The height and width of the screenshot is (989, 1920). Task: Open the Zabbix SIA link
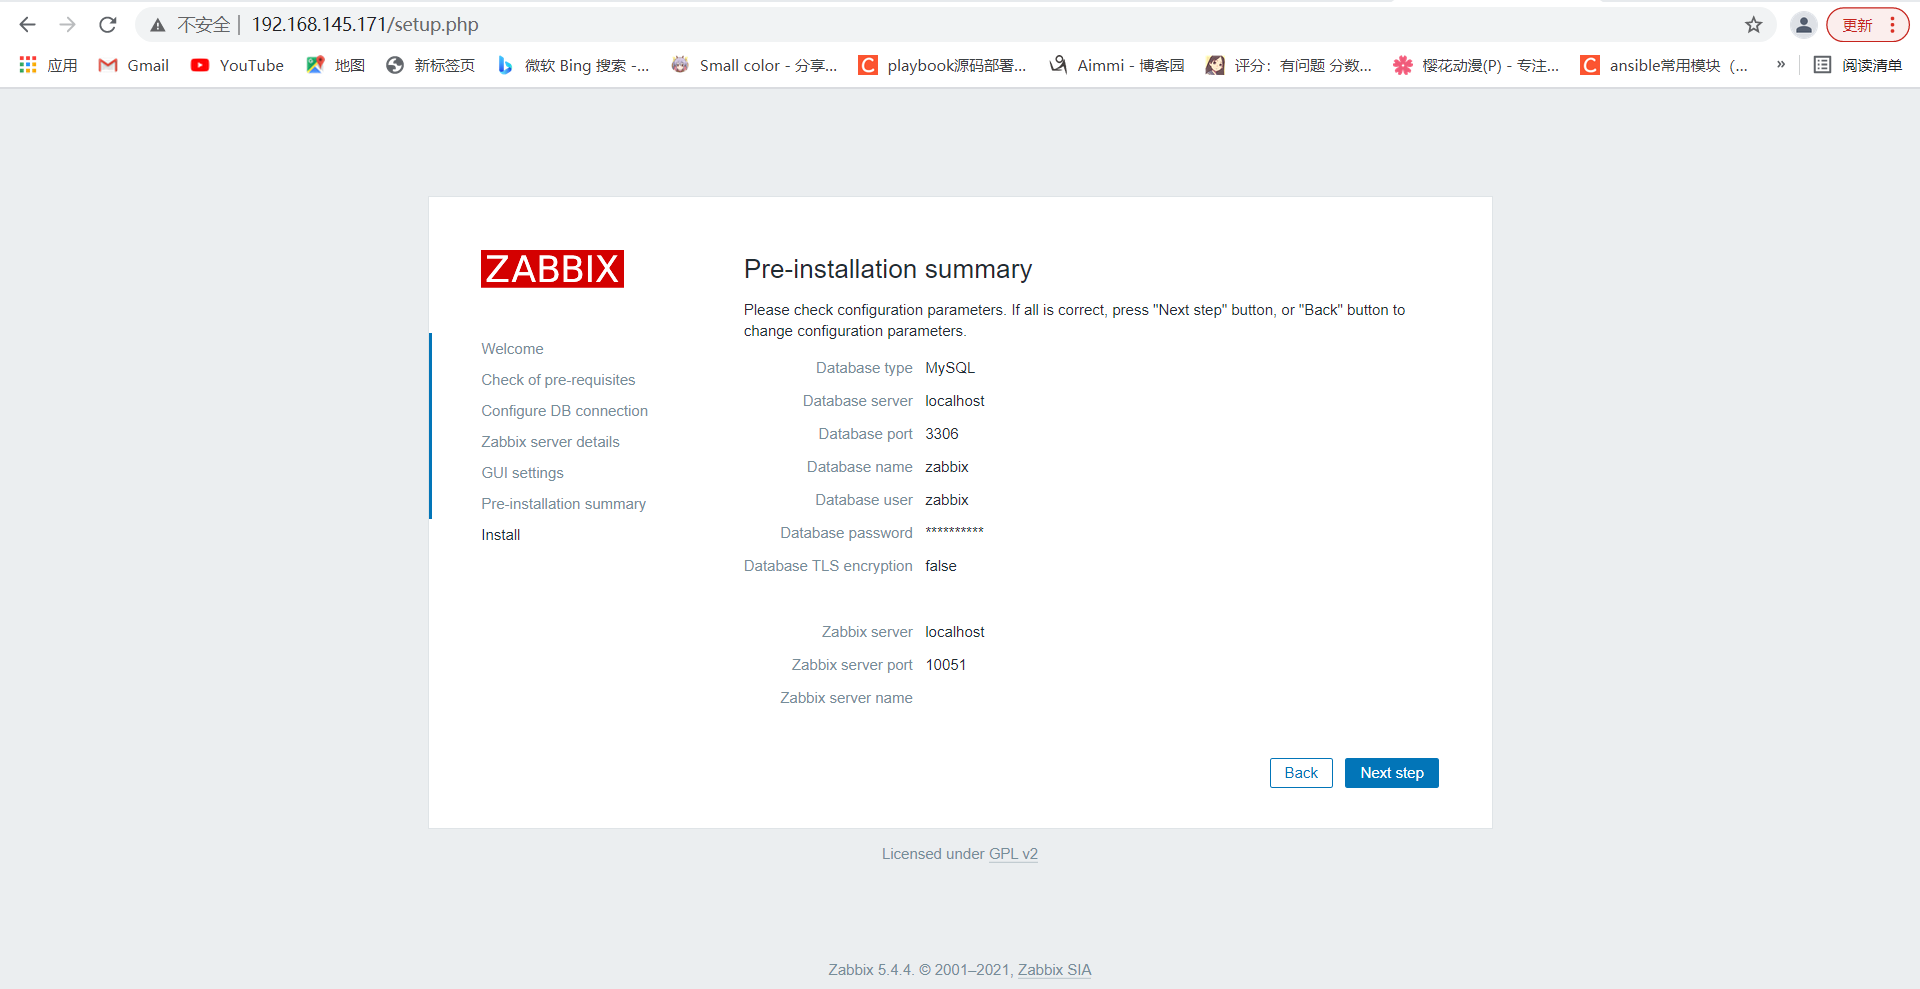point(1054,970)
